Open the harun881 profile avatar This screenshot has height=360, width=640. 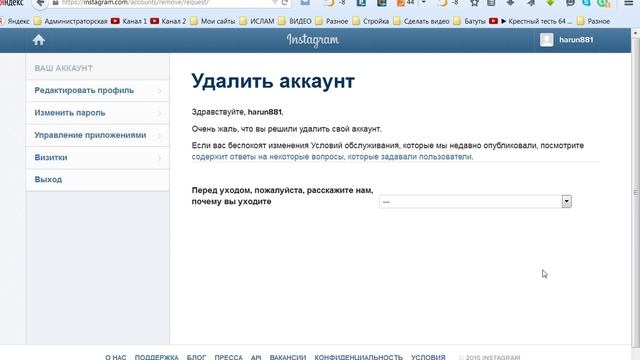coord(547,40)
